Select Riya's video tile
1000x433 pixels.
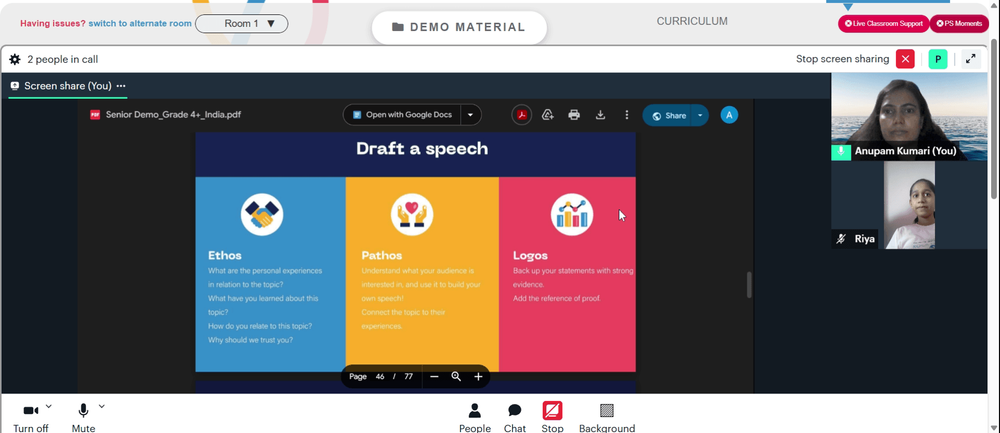click(x=909, y=205)
